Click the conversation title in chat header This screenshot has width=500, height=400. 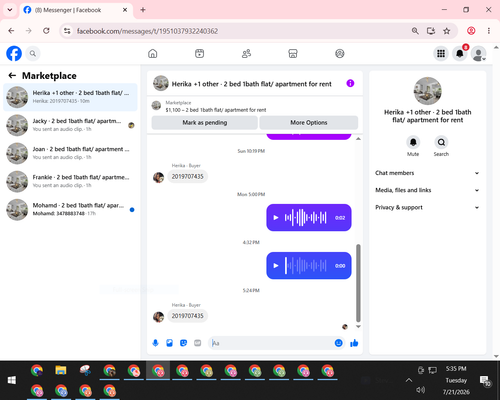pyautogui.click(x=252, y=84)
